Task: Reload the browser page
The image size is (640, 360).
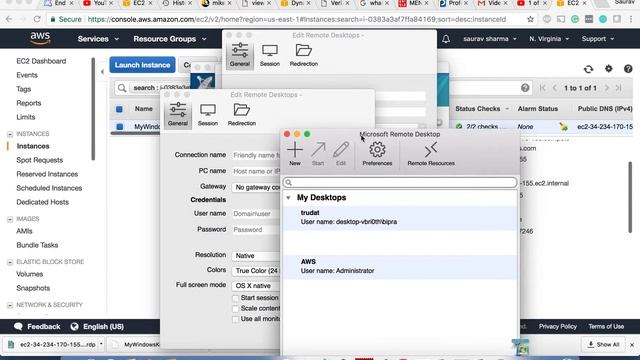Action: coord(37,19)
